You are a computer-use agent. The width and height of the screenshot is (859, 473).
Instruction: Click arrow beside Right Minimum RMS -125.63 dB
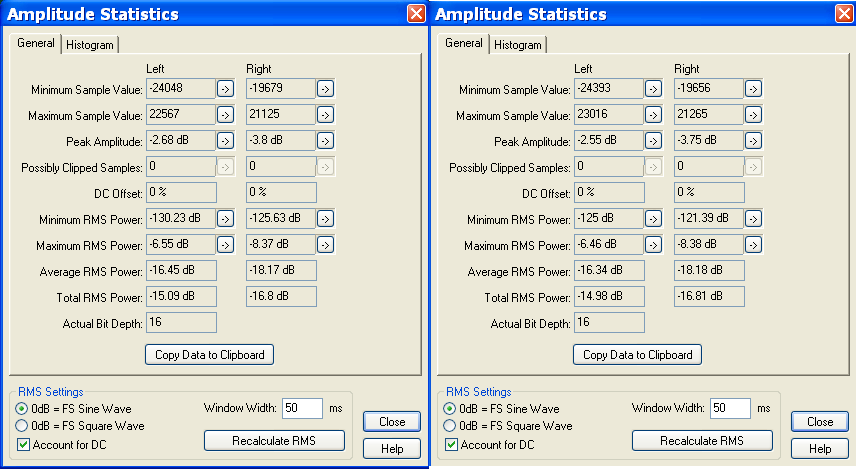(x=325, y=219)
